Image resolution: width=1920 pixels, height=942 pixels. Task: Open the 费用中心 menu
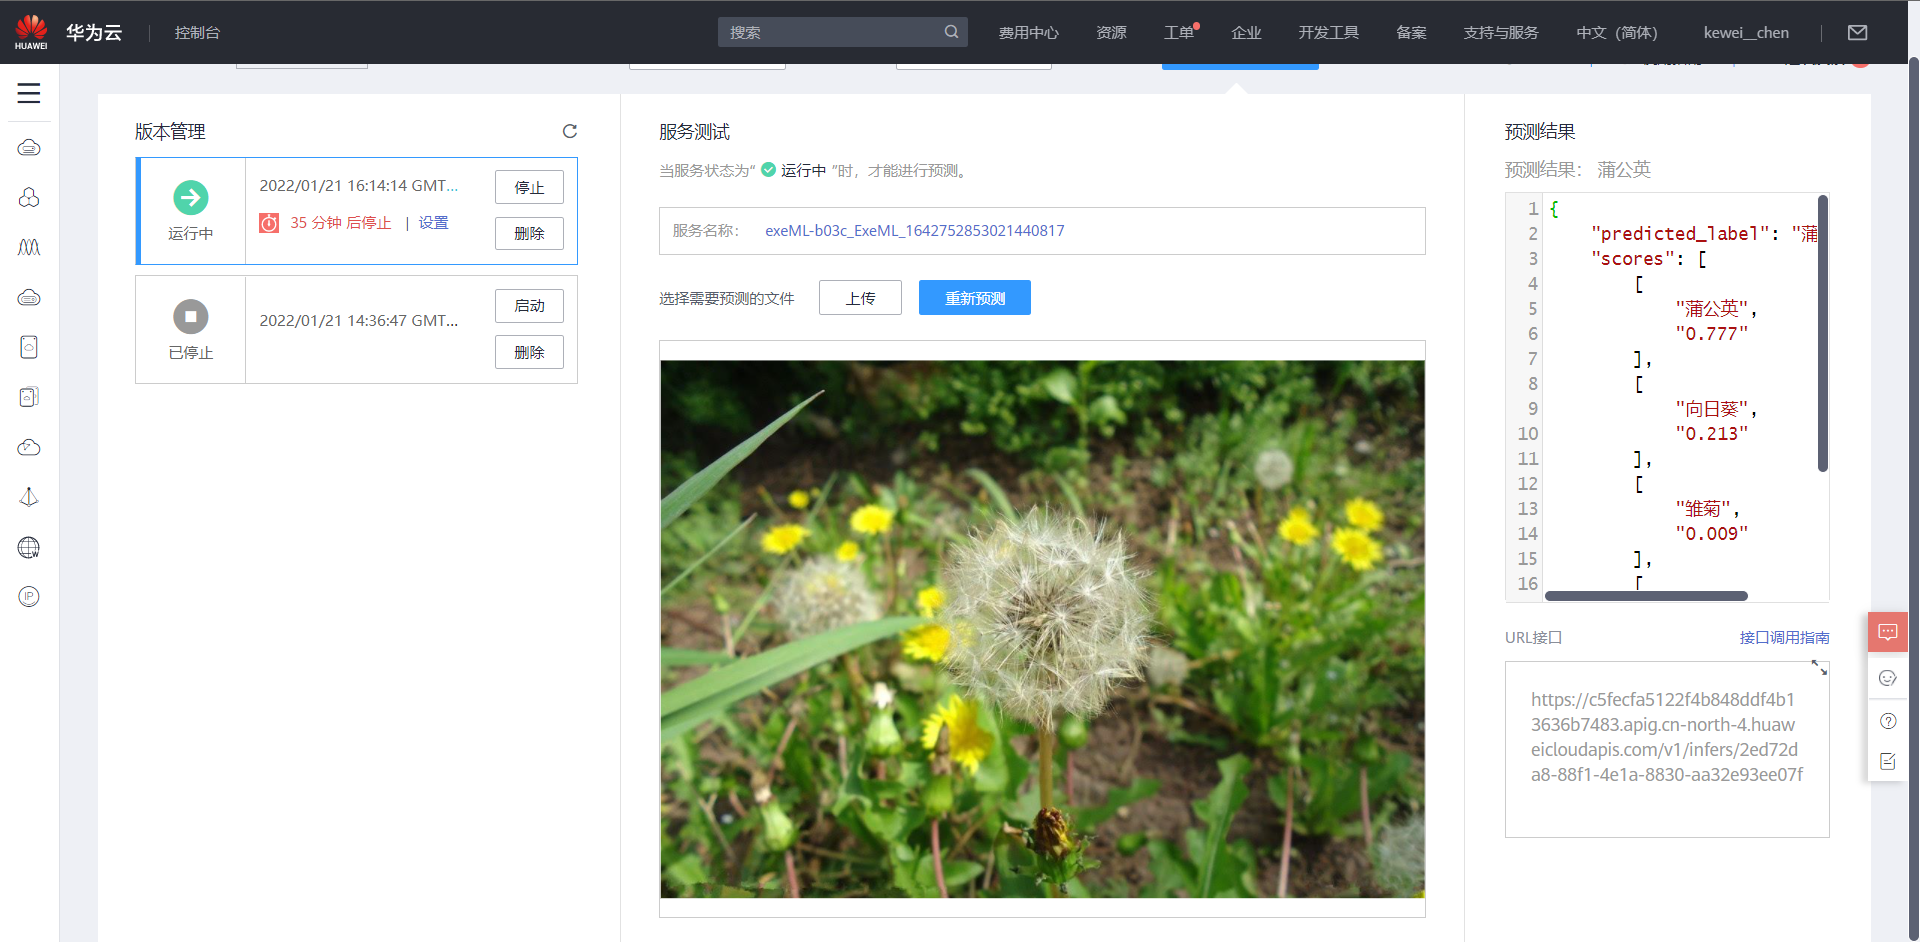(x=1028, y=32)
